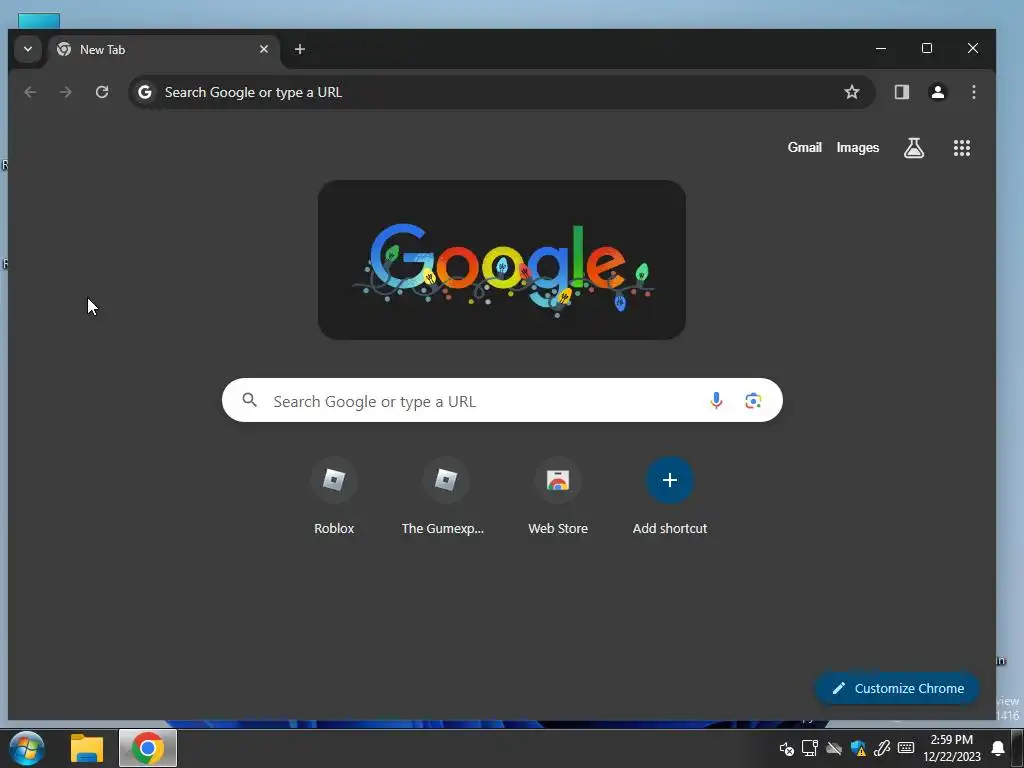Viewport: 1024px width, 768px height.
Task: Open the Web Store shortcut
Action: click(558, 498)
